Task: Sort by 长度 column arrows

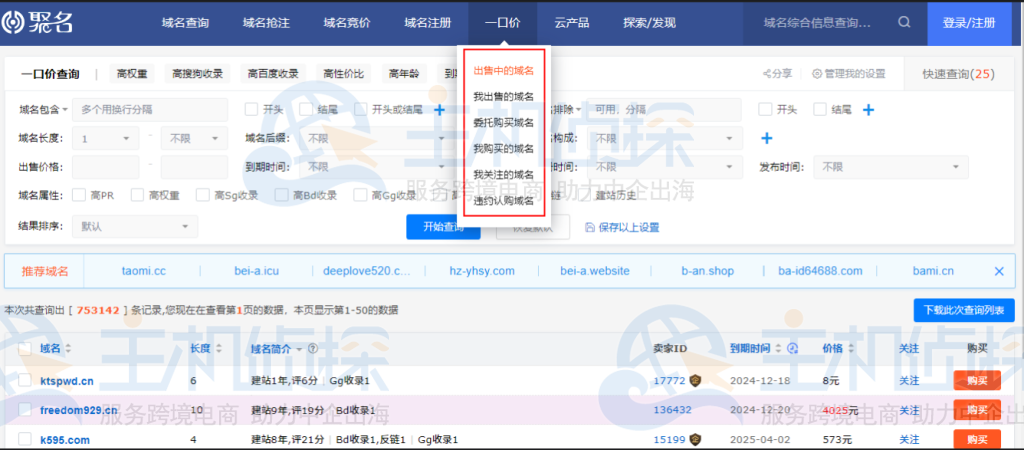Action: point(219,349)
